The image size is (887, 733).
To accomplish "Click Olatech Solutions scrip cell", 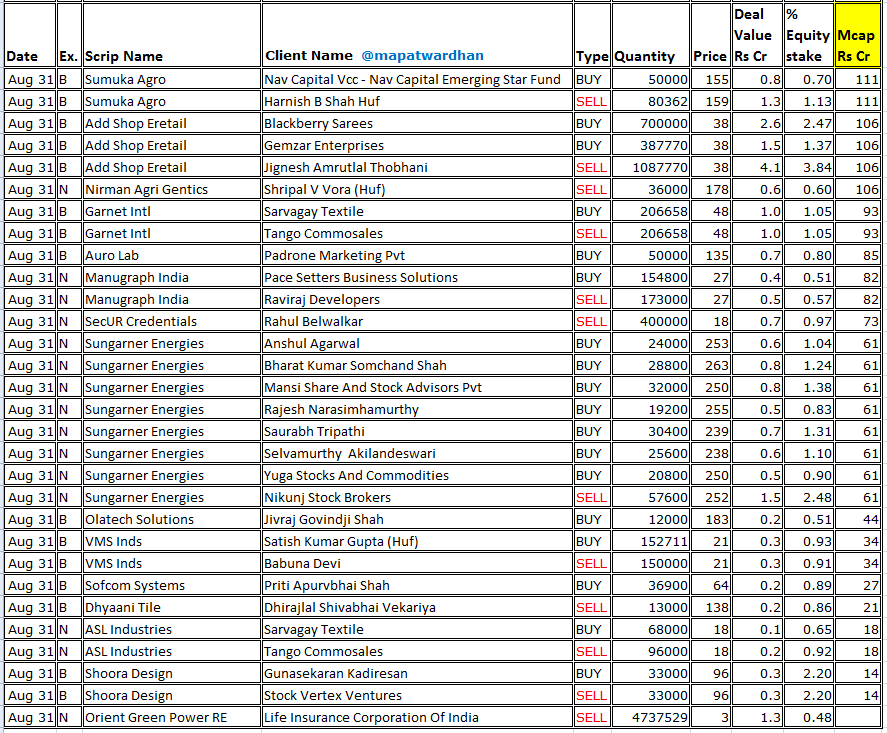I will click(x=172, y=520).
